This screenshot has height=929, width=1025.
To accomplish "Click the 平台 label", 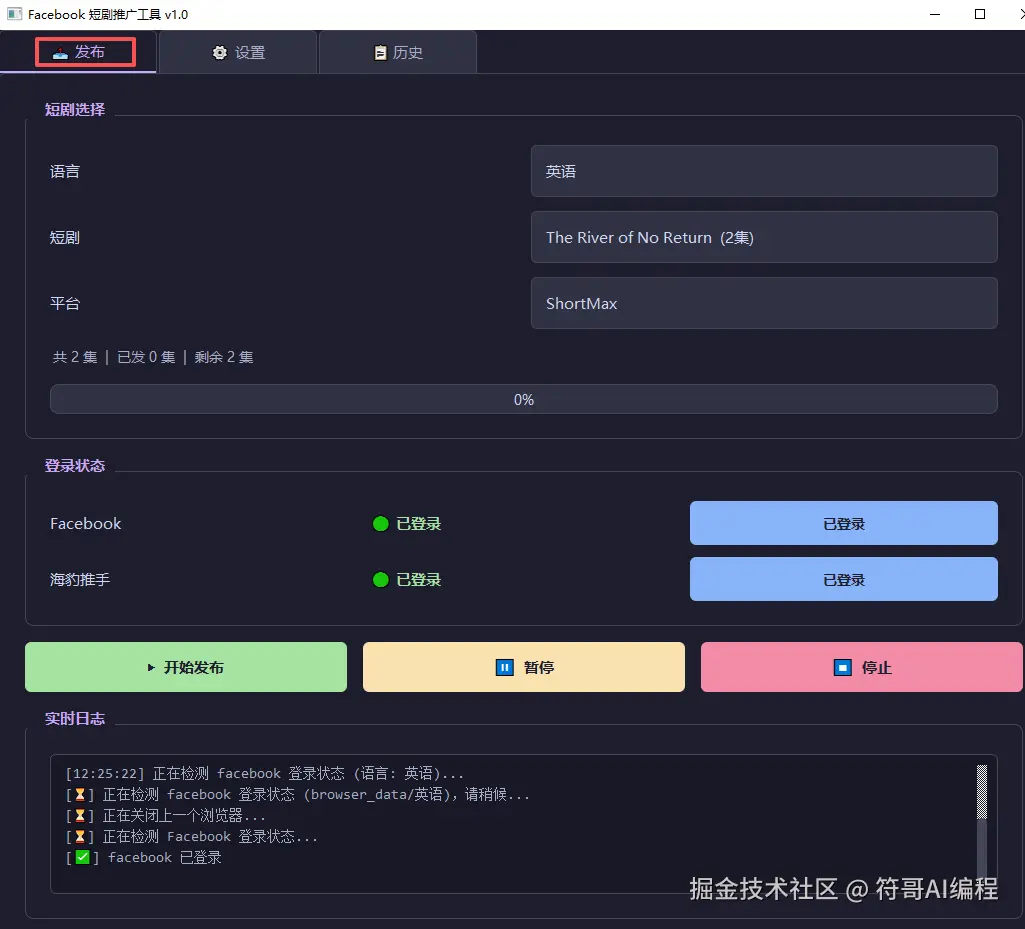I will click(x=65, y=303).
